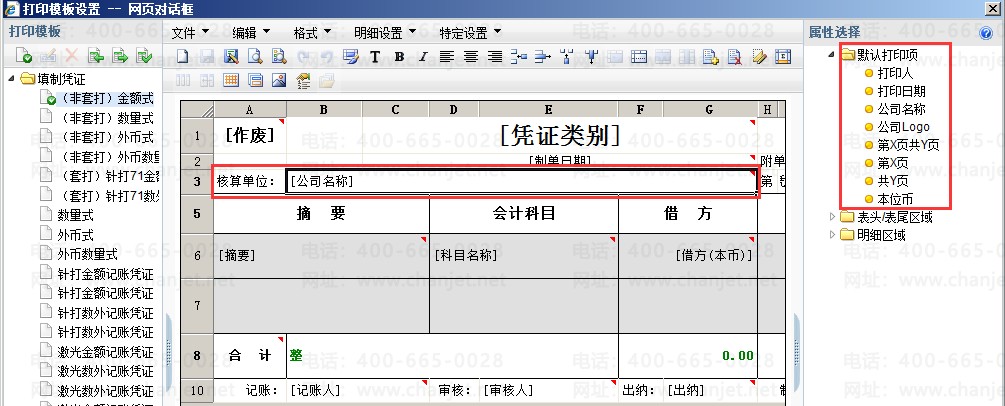This screenshot has height=406, width=1005.
Task: Click the orange table grid icon
Action: tap(231, 80)
